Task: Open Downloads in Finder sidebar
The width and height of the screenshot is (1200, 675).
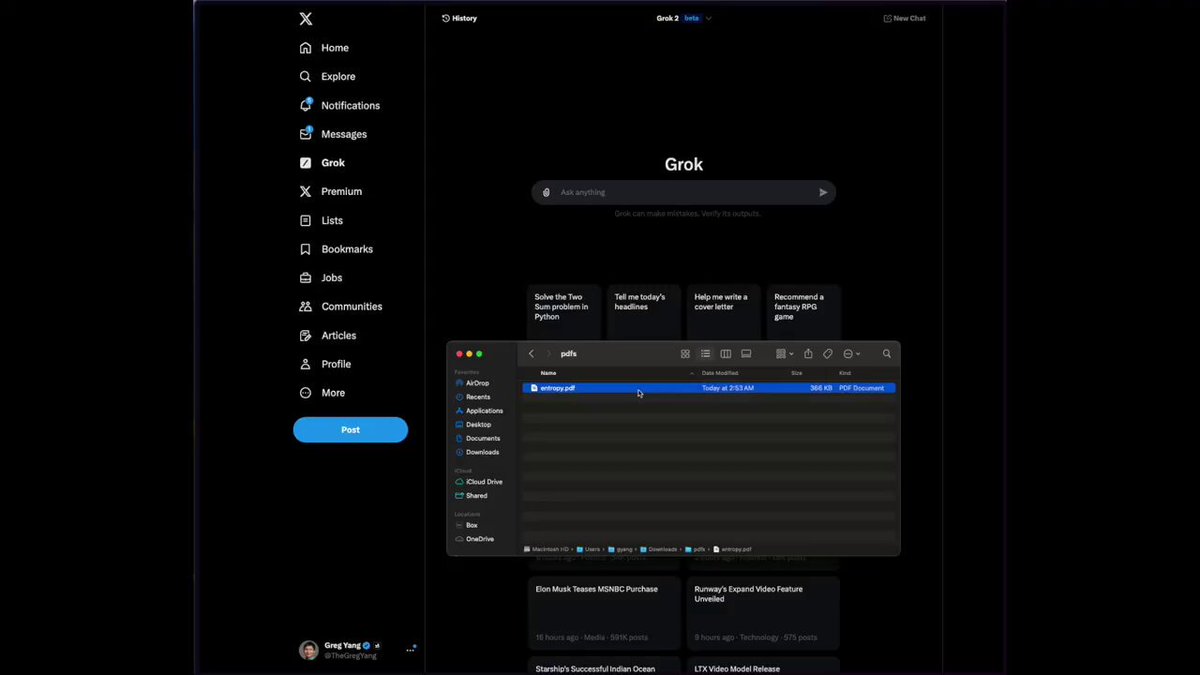Action: coord(477,452)
